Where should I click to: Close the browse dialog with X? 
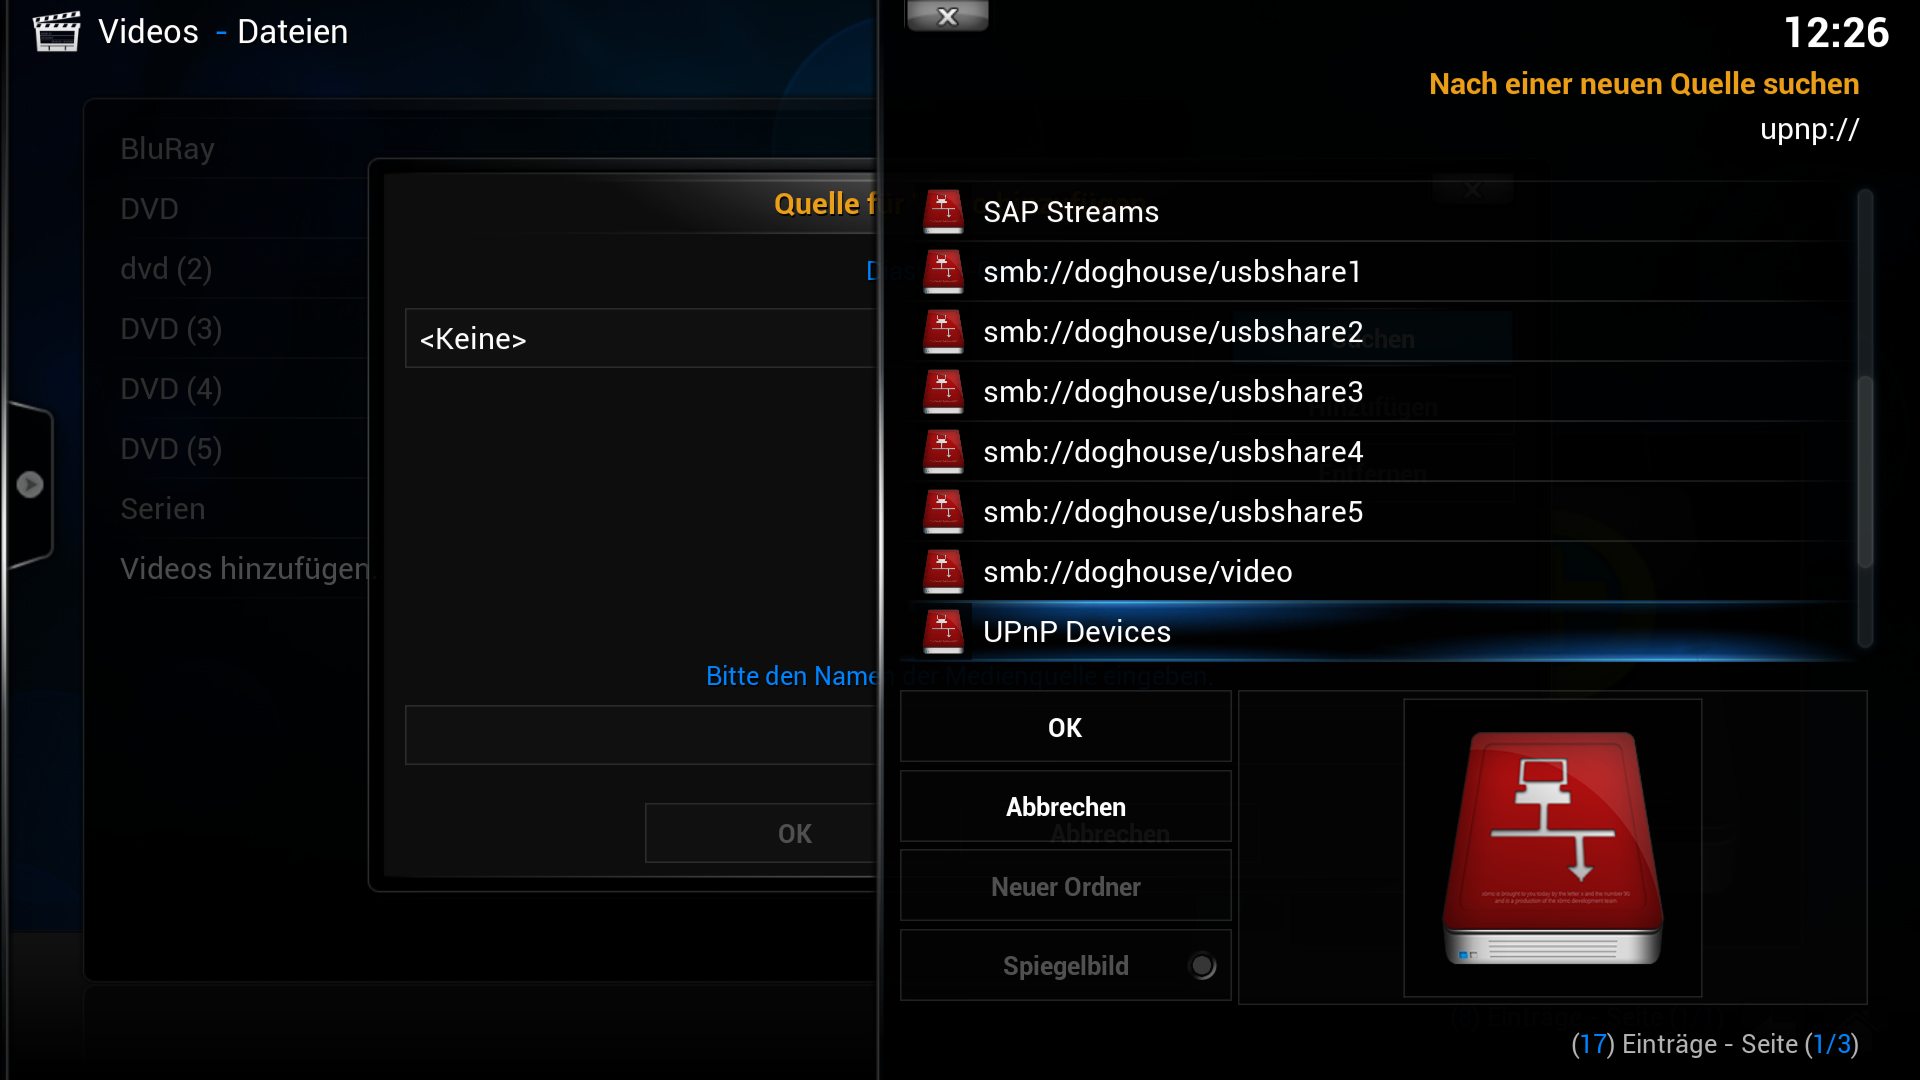click(x=947, y=16)
